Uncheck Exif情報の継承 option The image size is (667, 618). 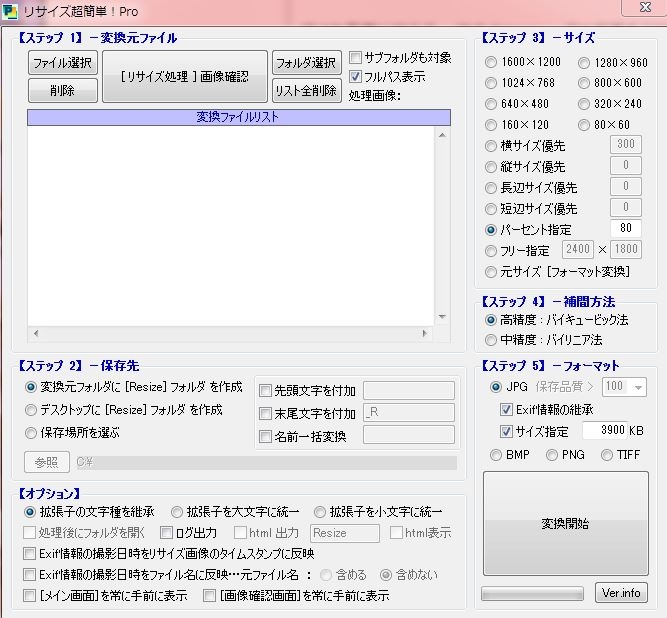coord(507,409)
